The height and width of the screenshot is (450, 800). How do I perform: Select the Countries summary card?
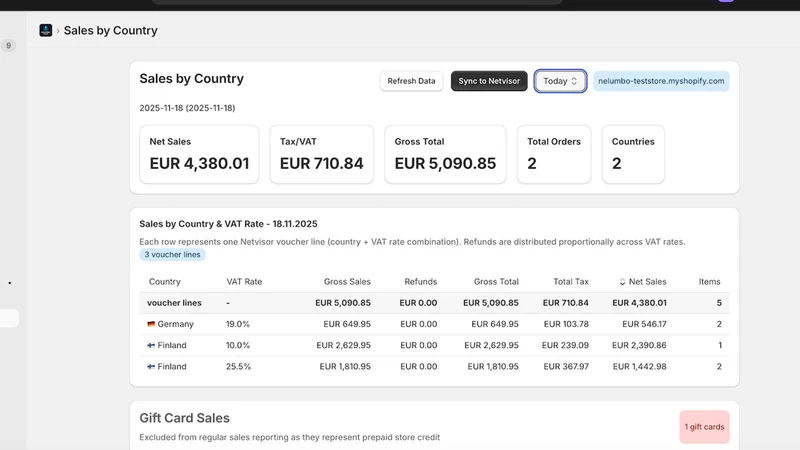633,154
